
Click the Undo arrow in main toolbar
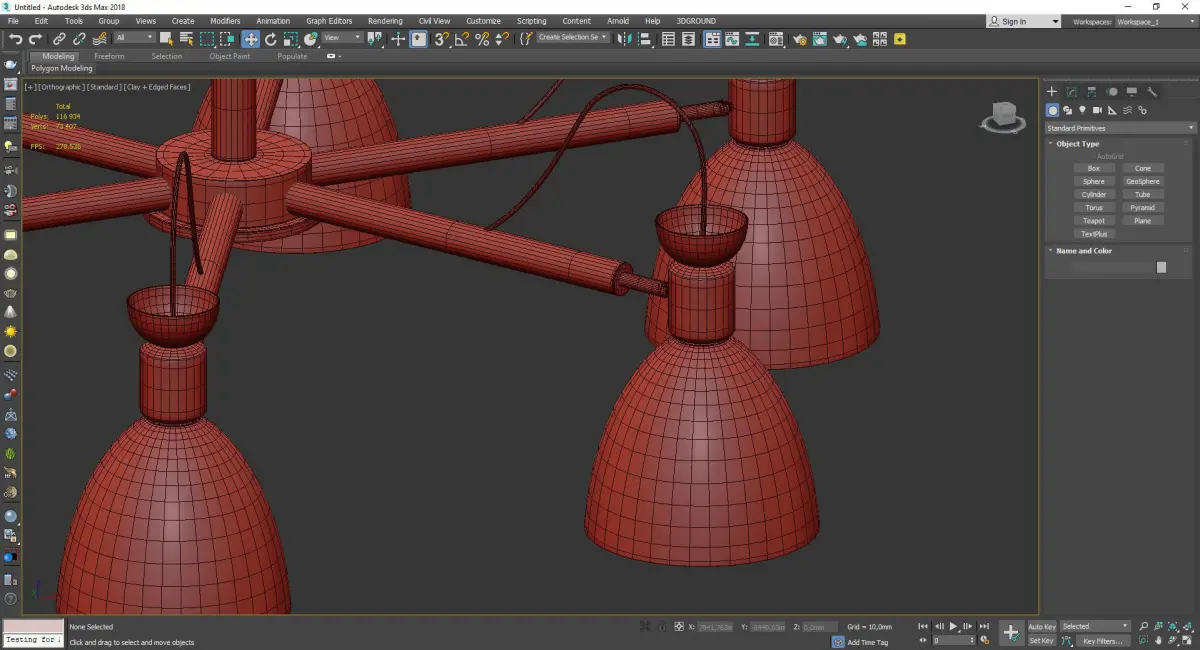[x=15, y=39]
